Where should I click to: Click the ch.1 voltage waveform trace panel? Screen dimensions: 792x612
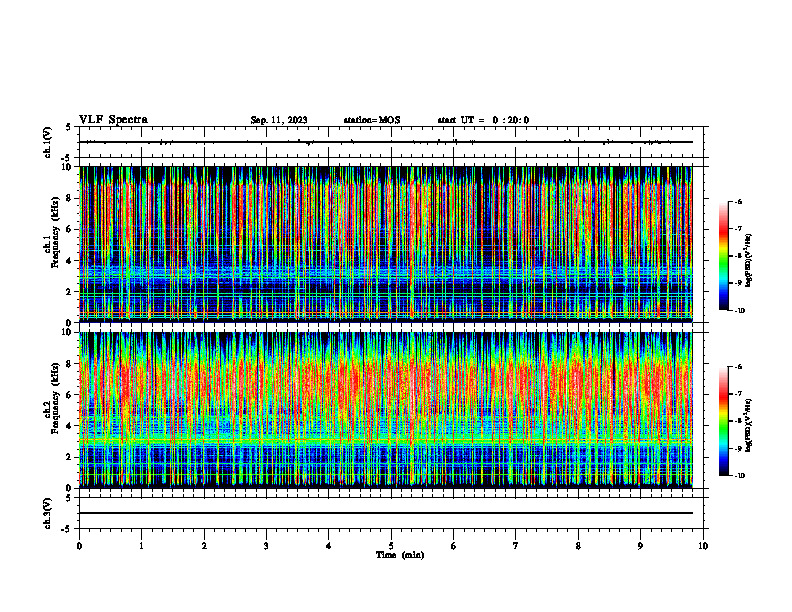coord(391,142)
